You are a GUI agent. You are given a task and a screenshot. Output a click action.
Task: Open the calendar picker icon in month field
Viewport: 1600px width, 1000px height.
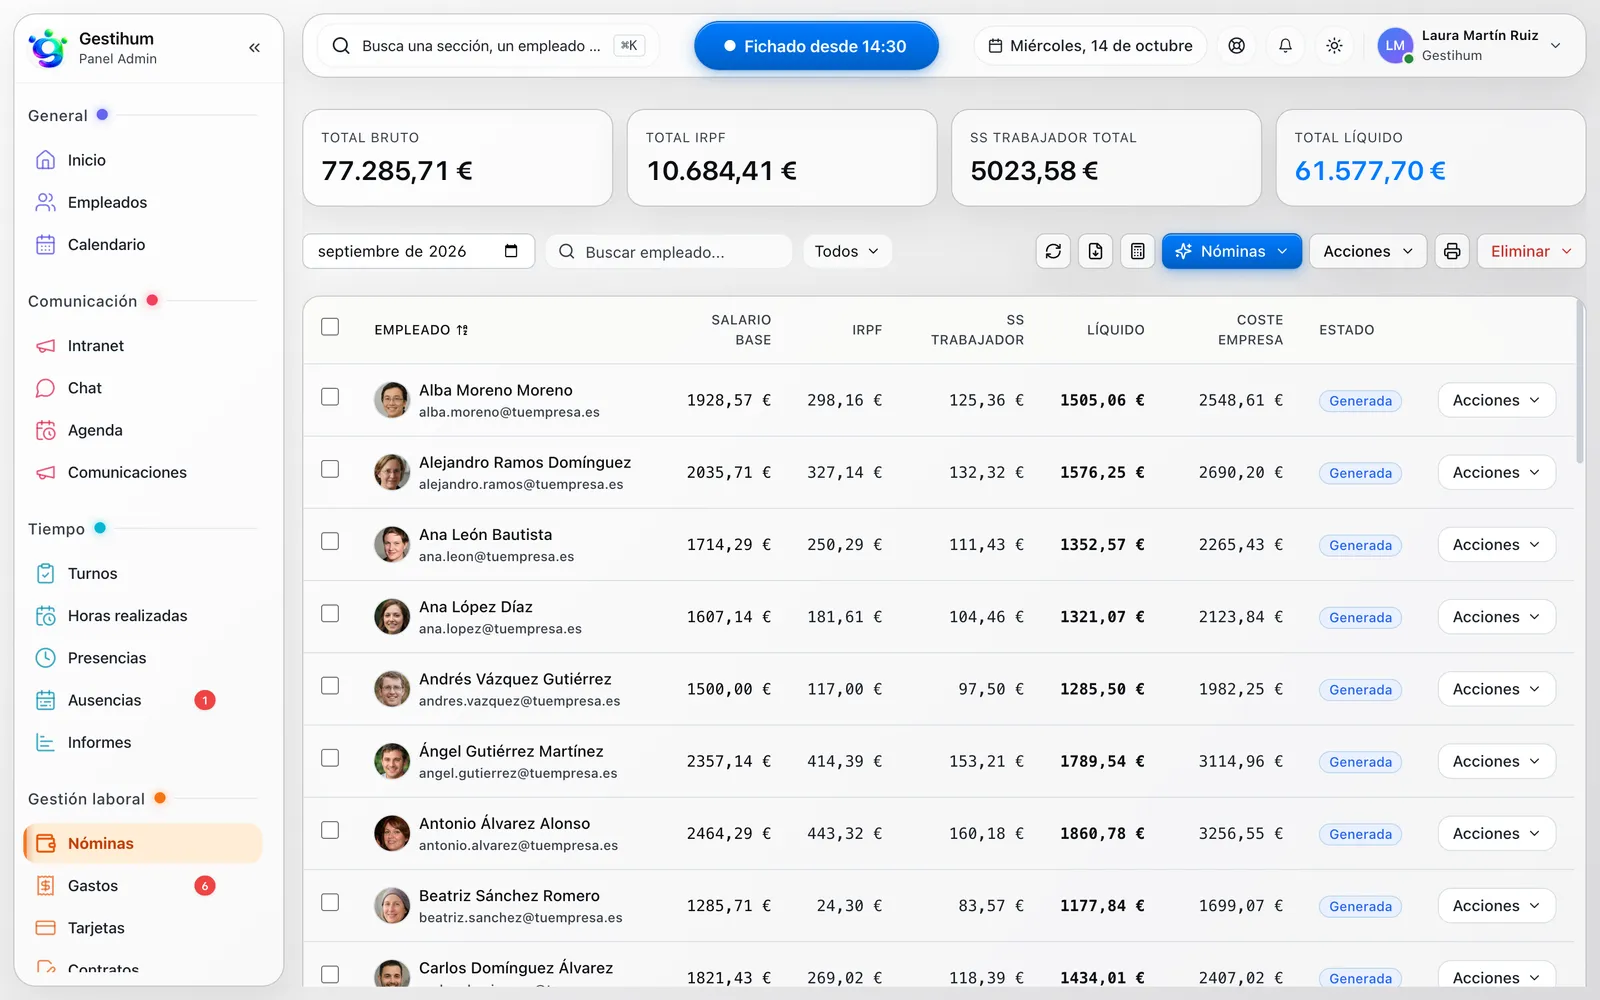(x=511, y=251)
